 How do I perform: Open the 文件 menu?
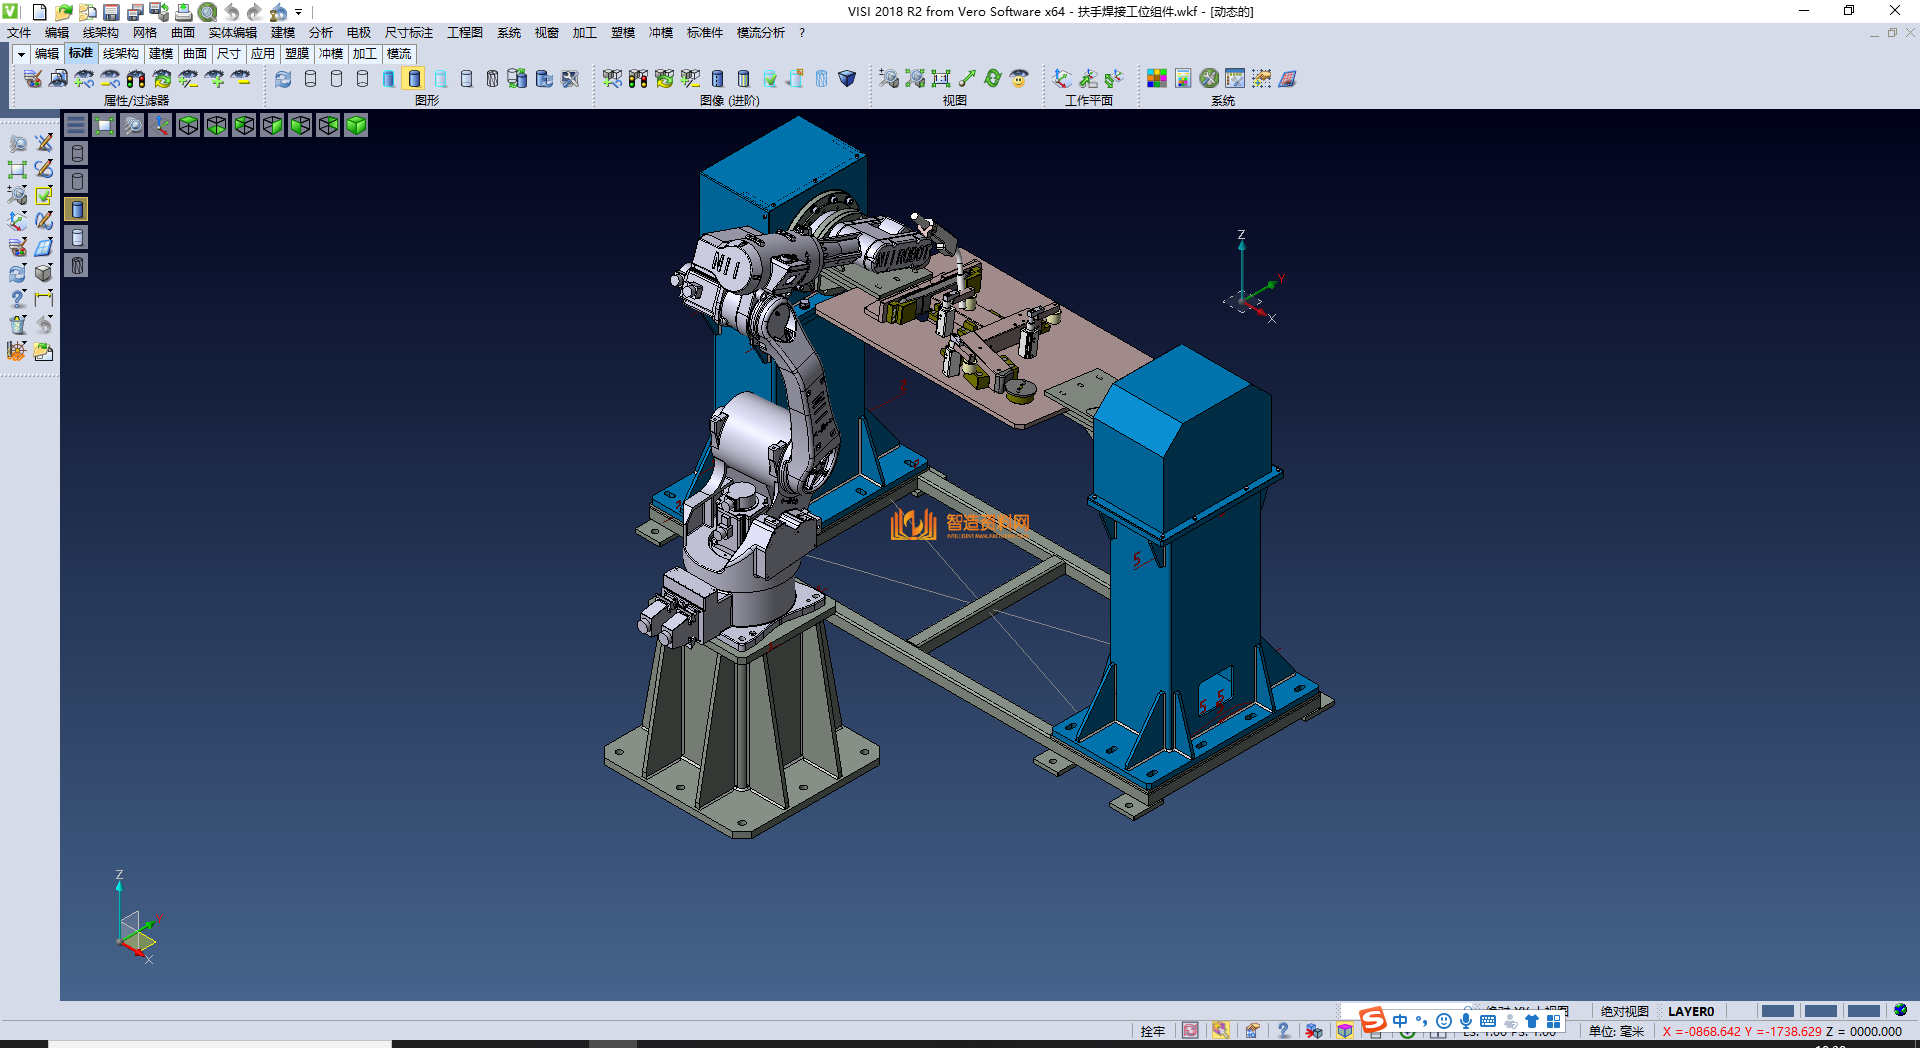[x=19, y=33]
